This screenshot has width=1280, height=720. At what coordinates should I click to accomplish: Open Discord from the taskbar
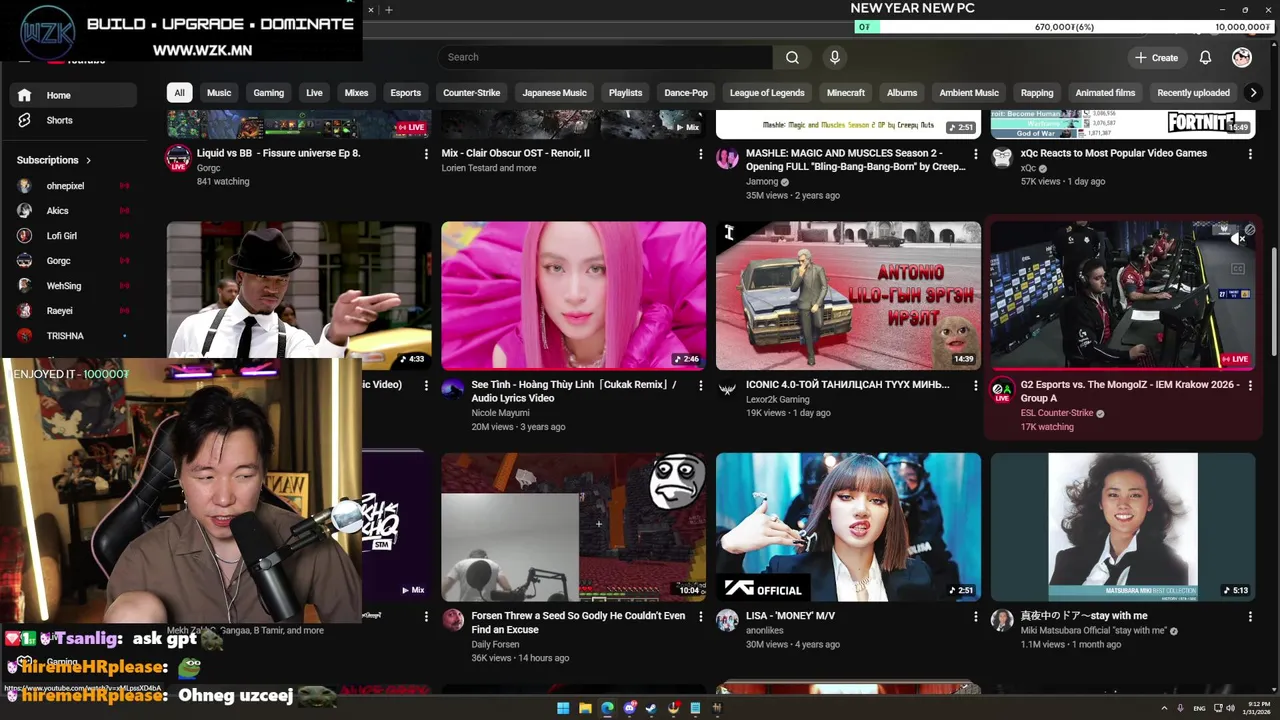click(629, 708)
